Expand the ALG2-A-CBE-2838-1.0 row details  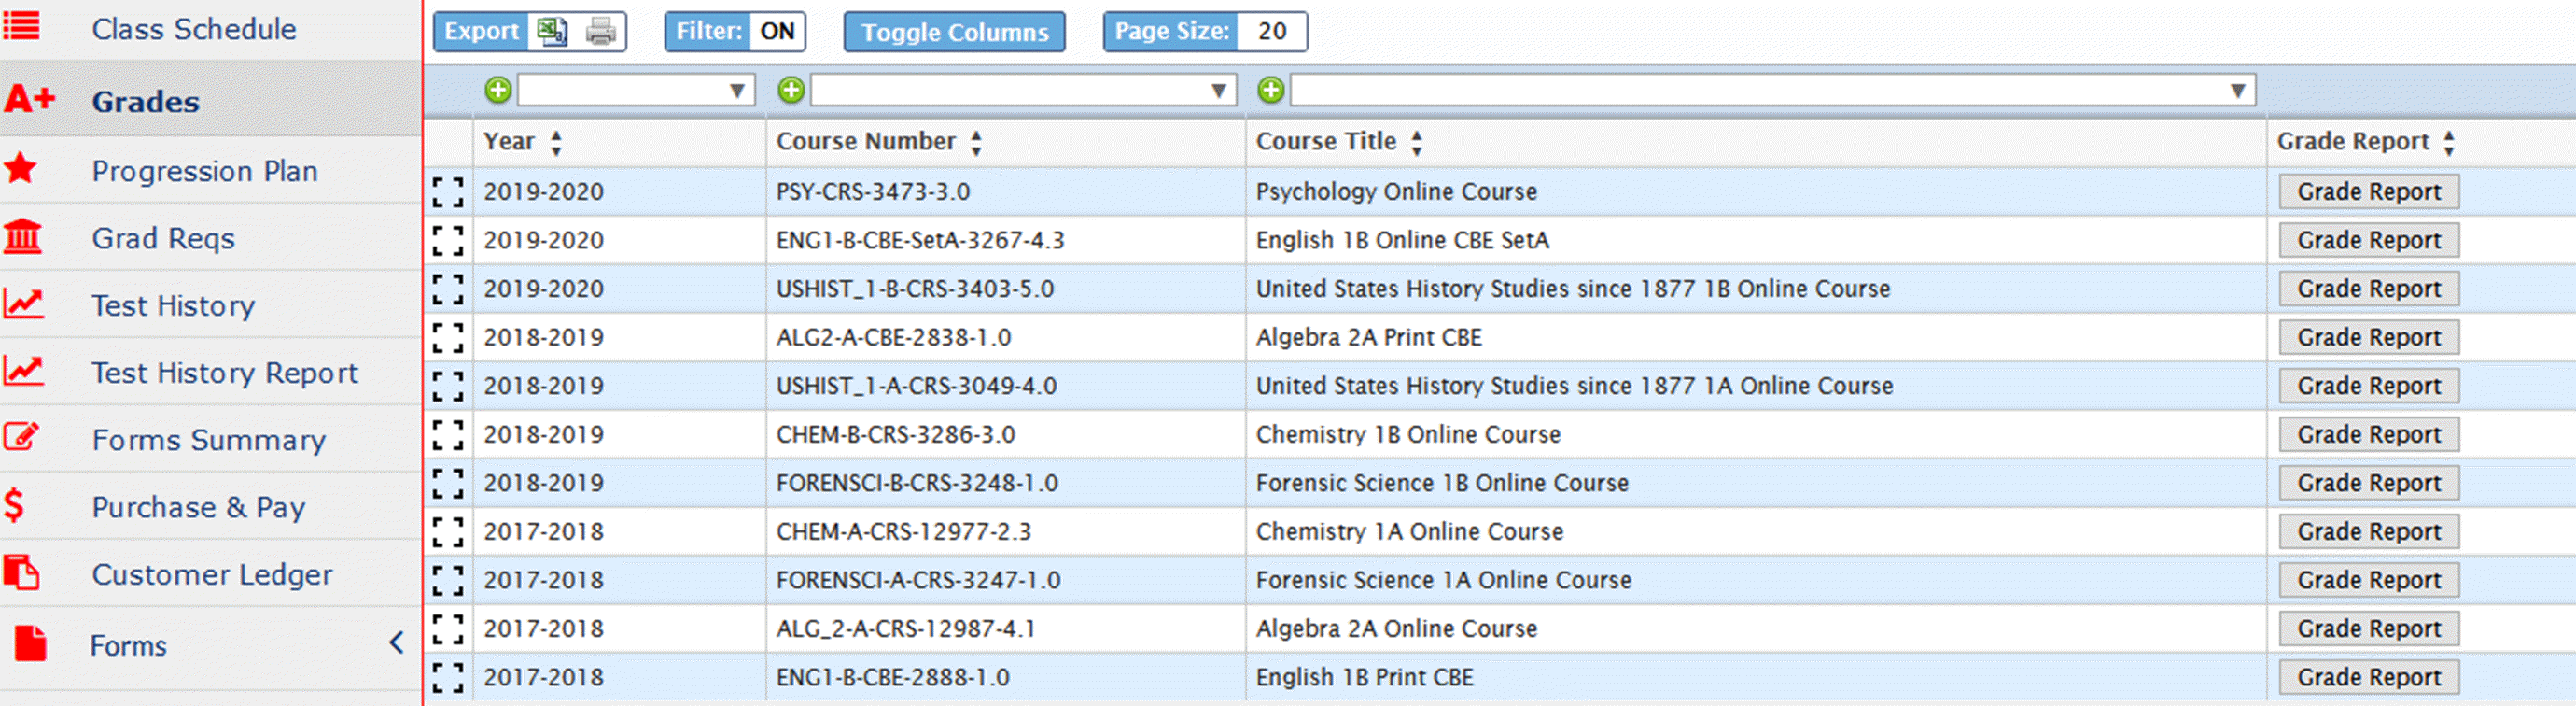click(x=448, y=338)
